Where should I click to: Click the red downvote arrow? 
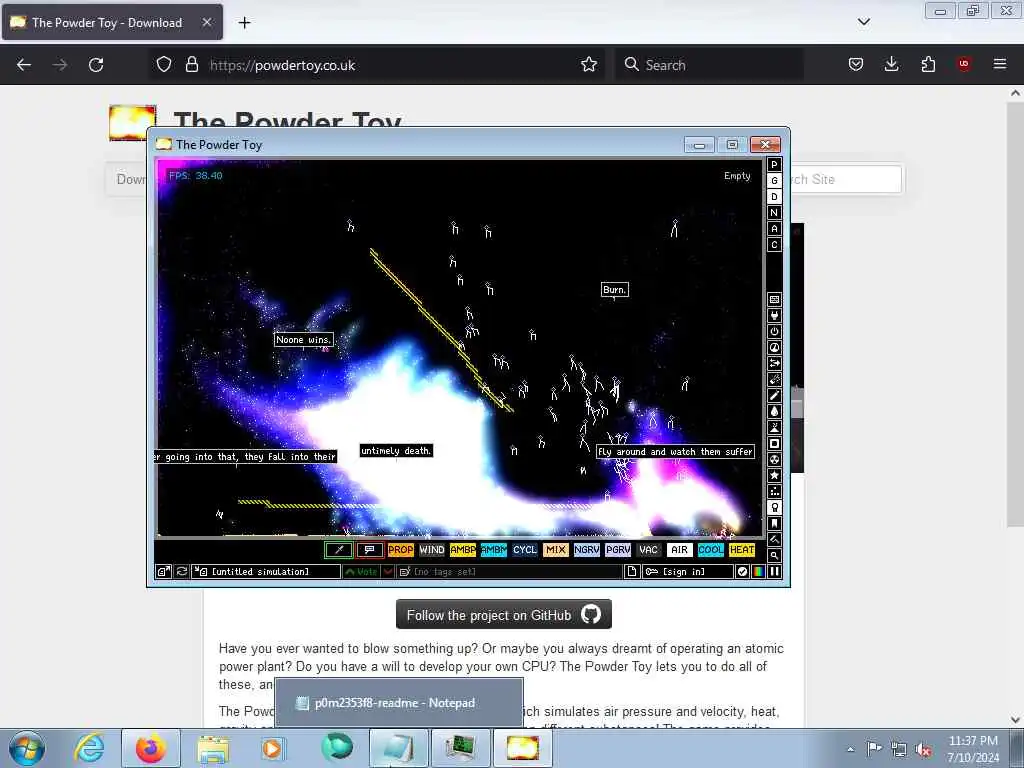[387, 571]
